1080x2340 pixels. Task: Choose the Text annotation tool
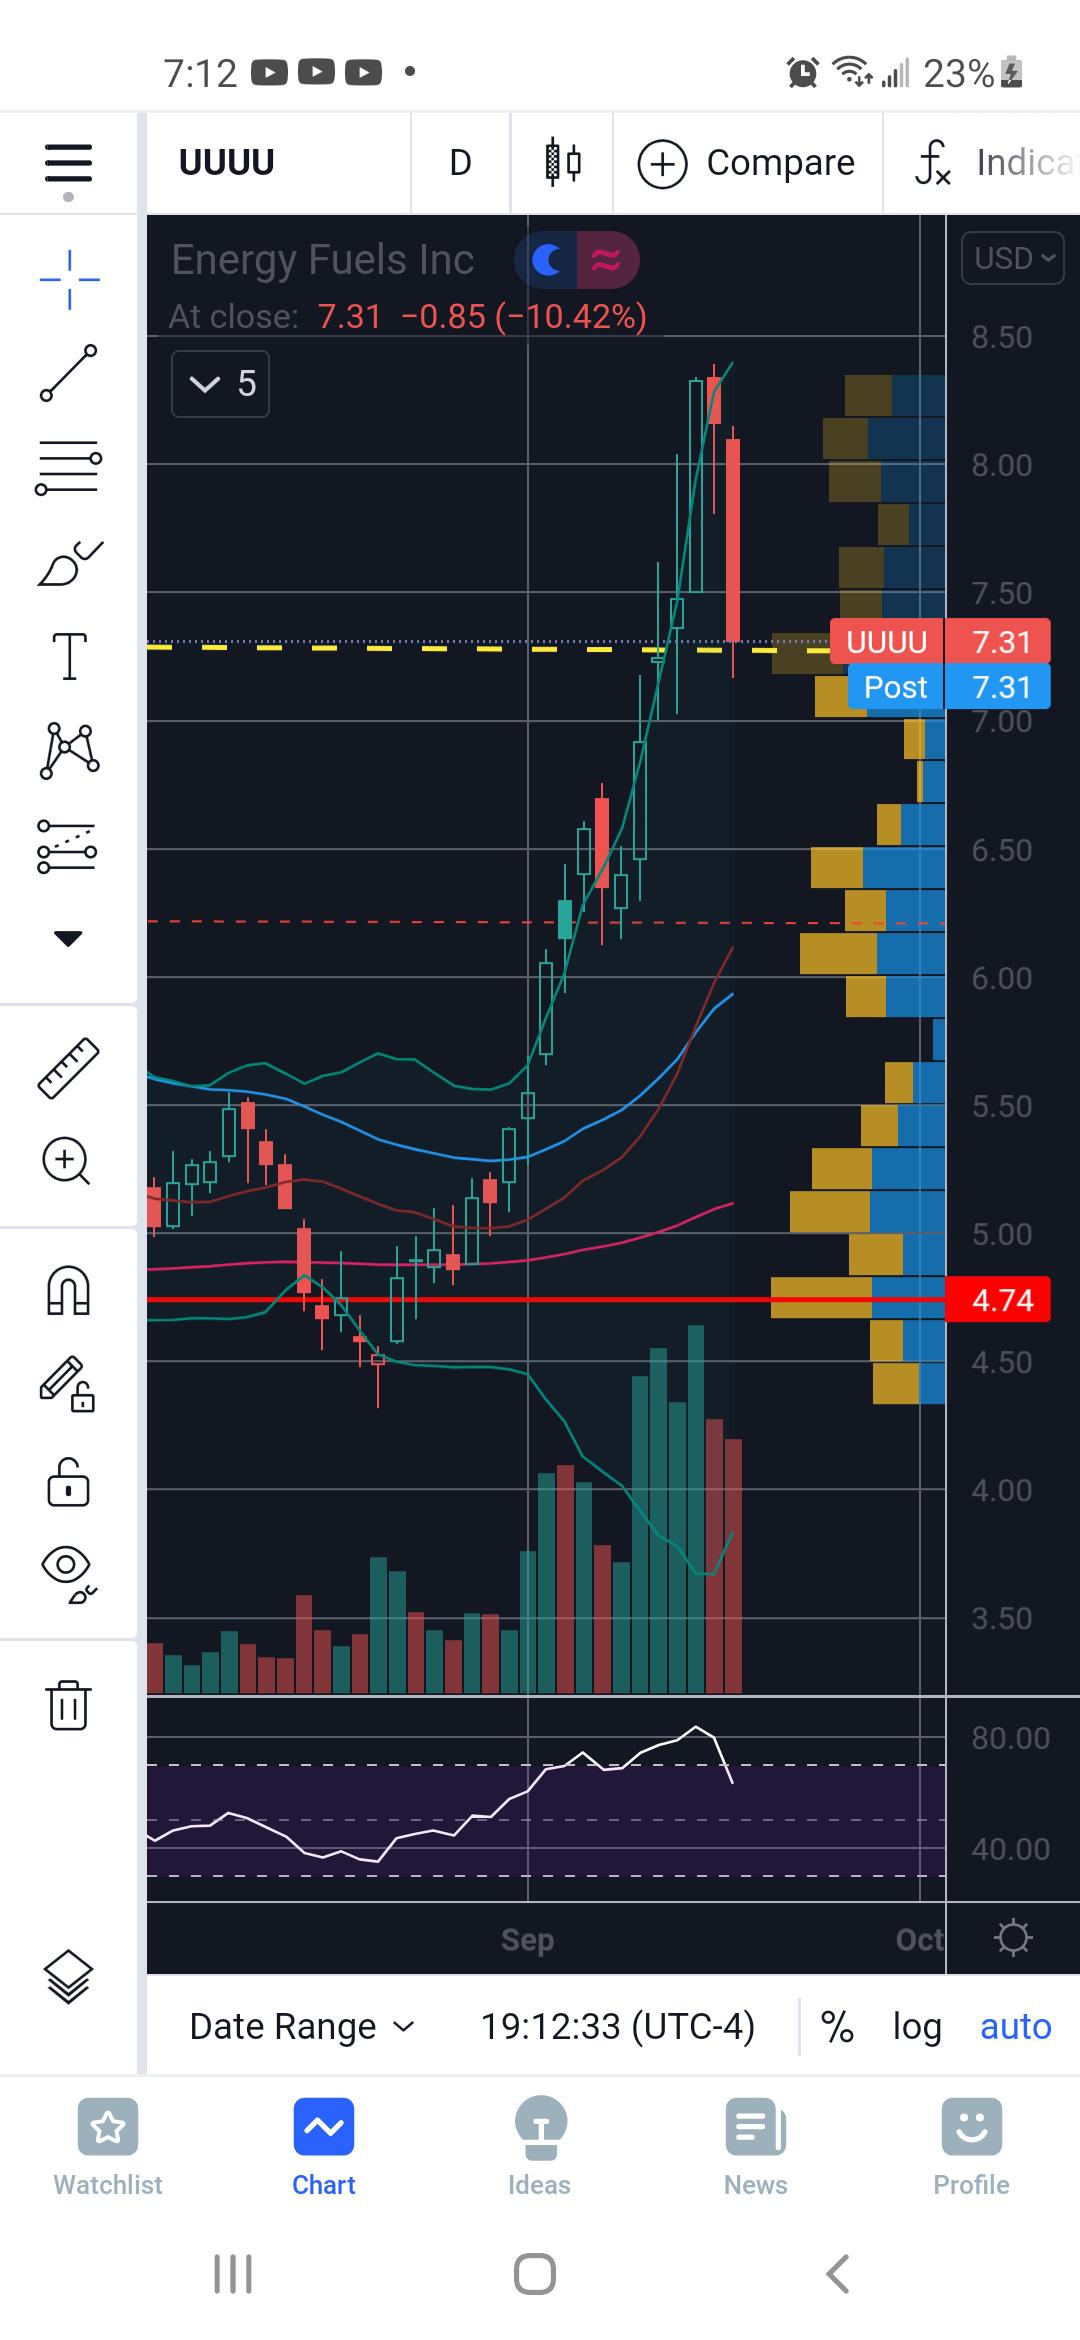(68, 657)
